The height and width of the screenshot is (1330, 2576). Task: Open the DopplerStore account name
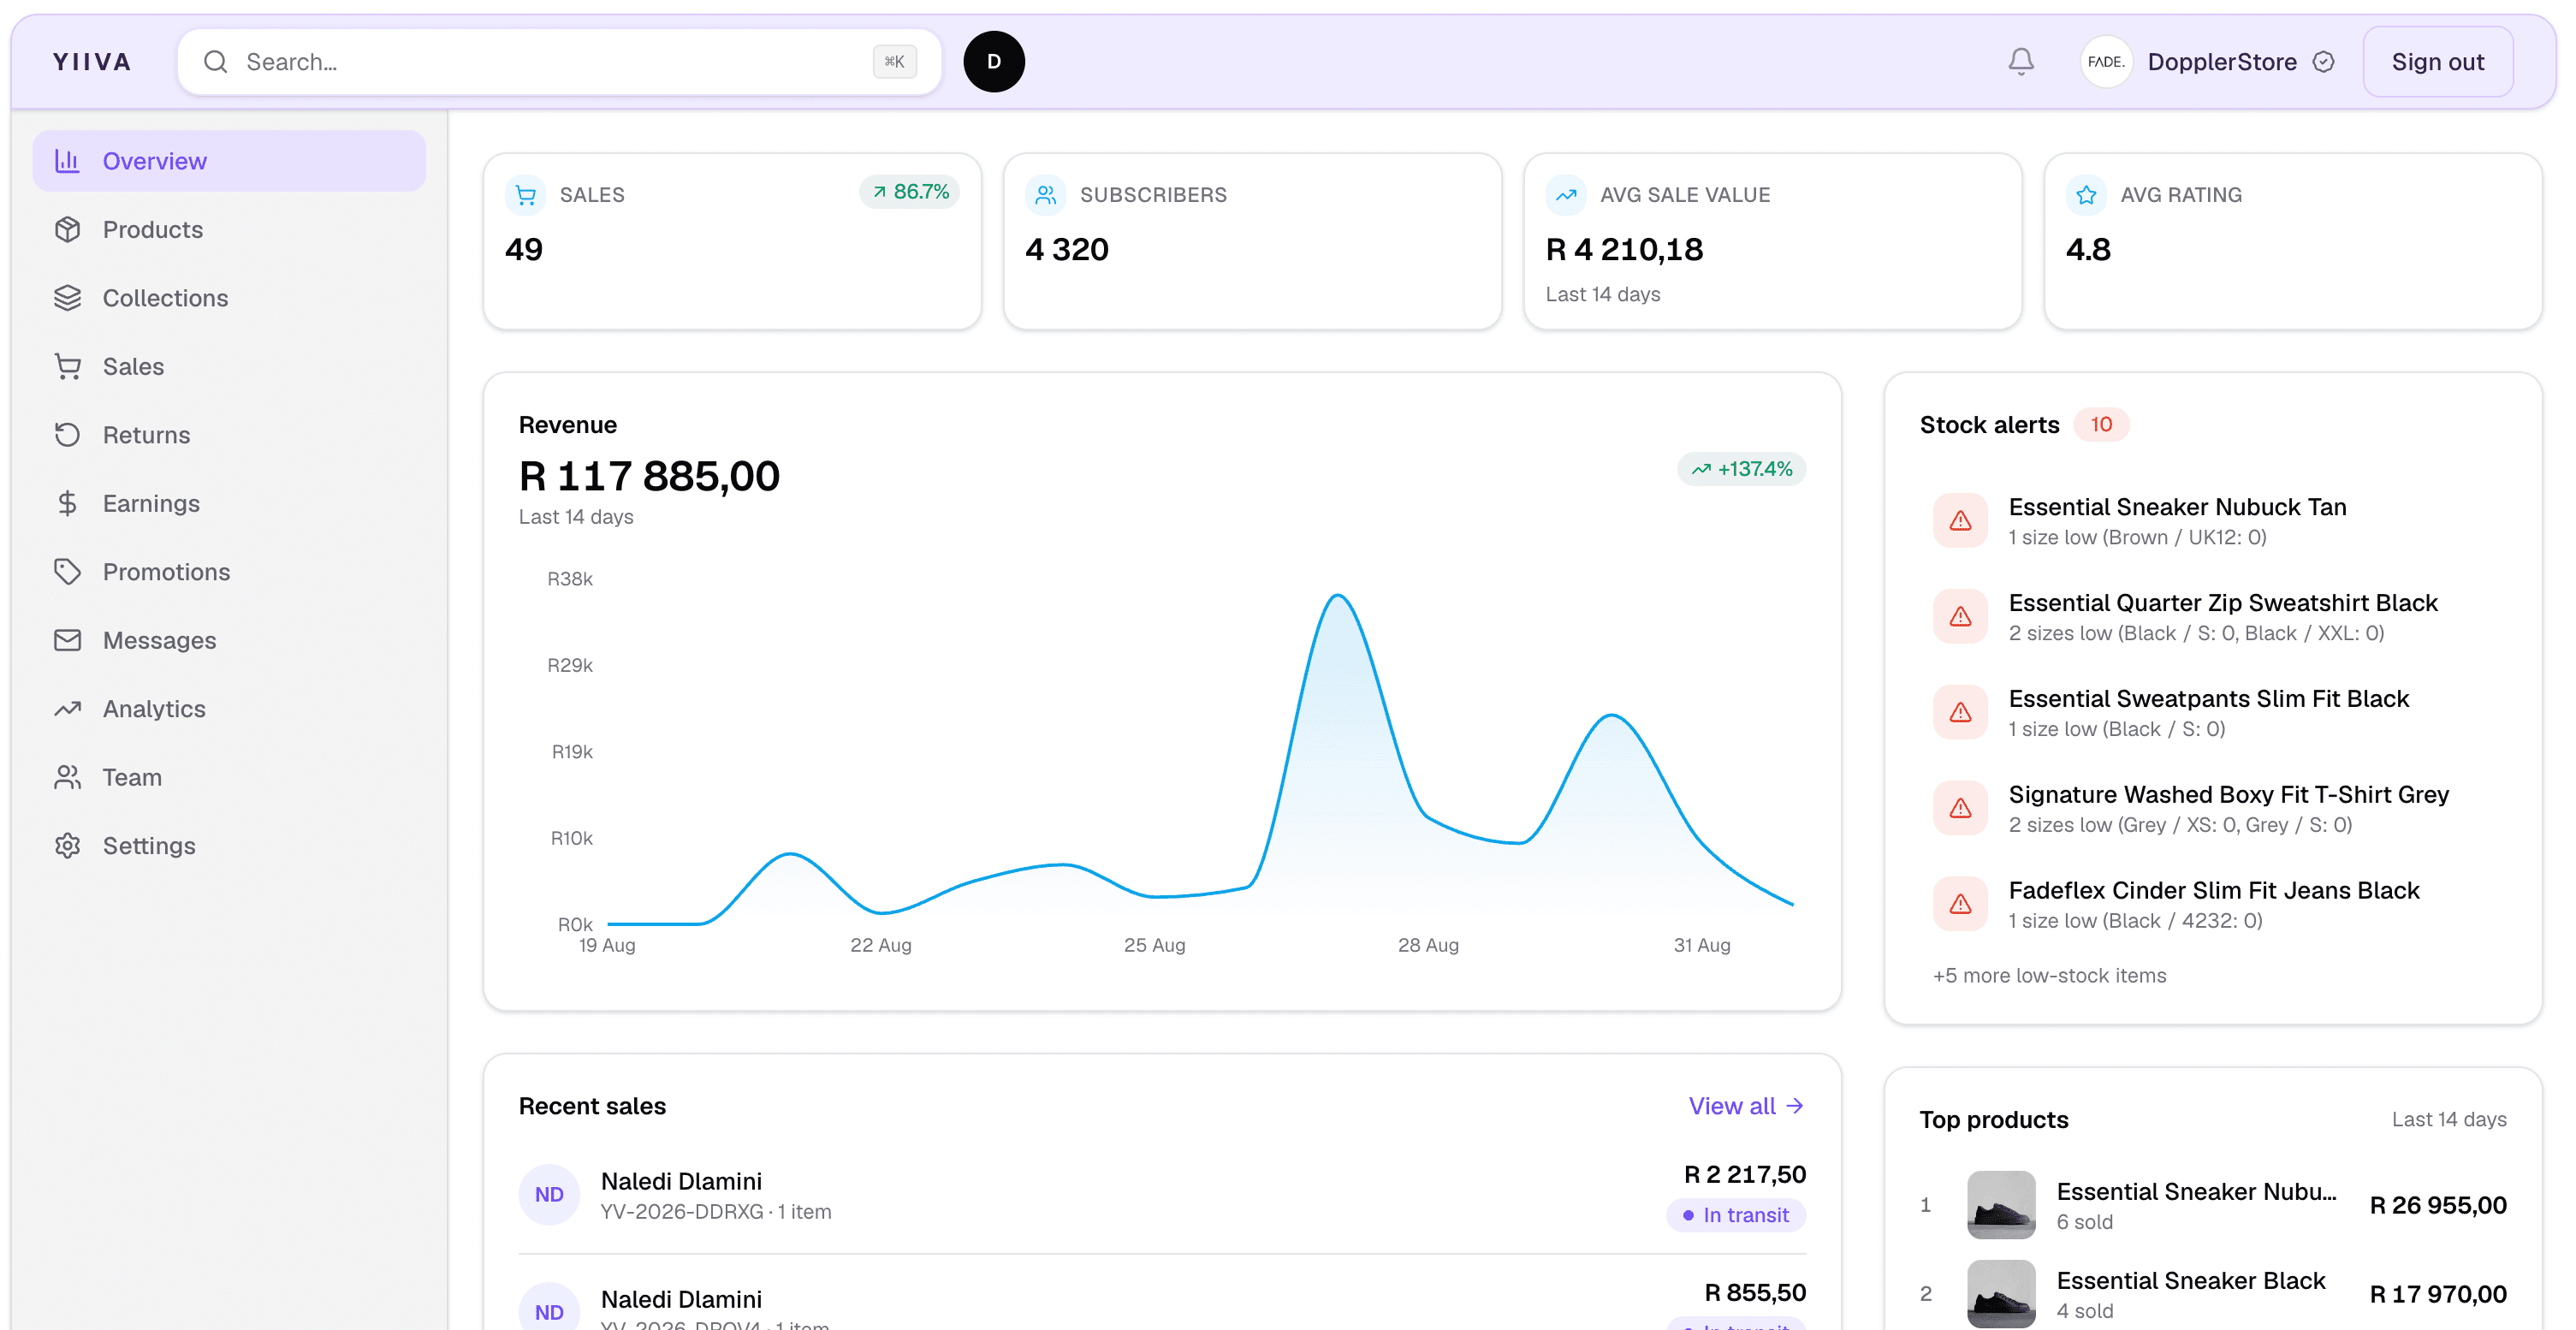point(2221,62)
